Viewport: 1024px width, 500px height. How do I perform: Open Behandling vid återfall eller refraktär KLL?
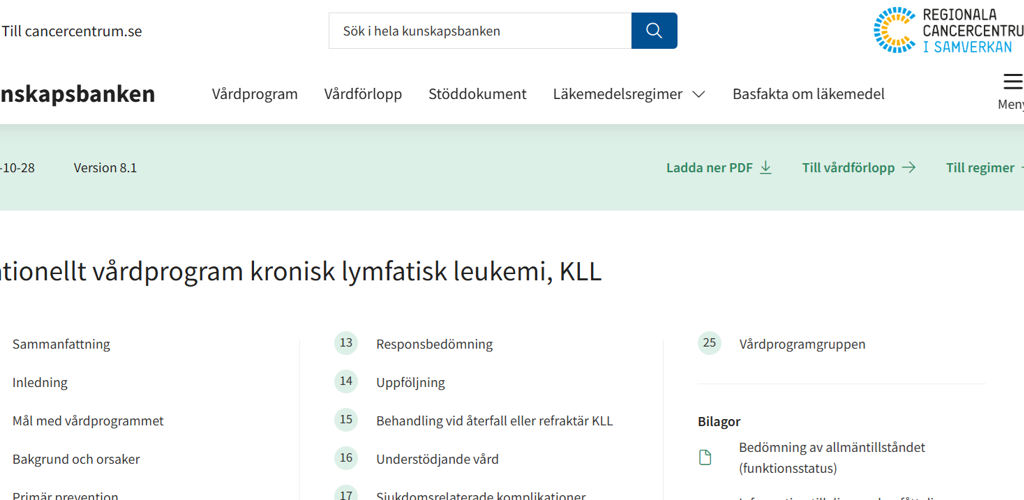494,421
